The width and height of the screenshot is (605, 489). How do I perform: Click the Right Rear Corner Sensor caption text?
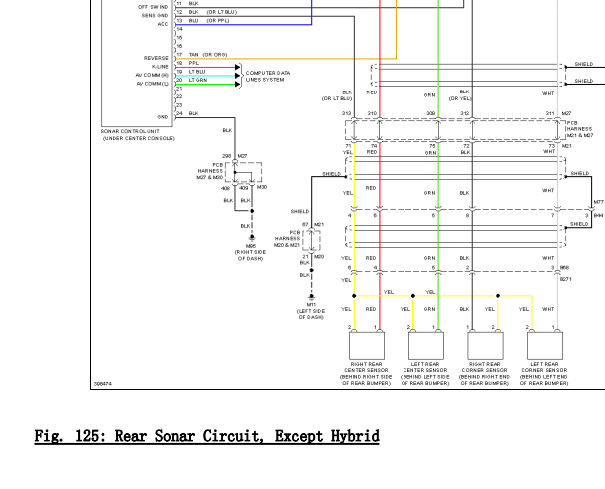485,374
